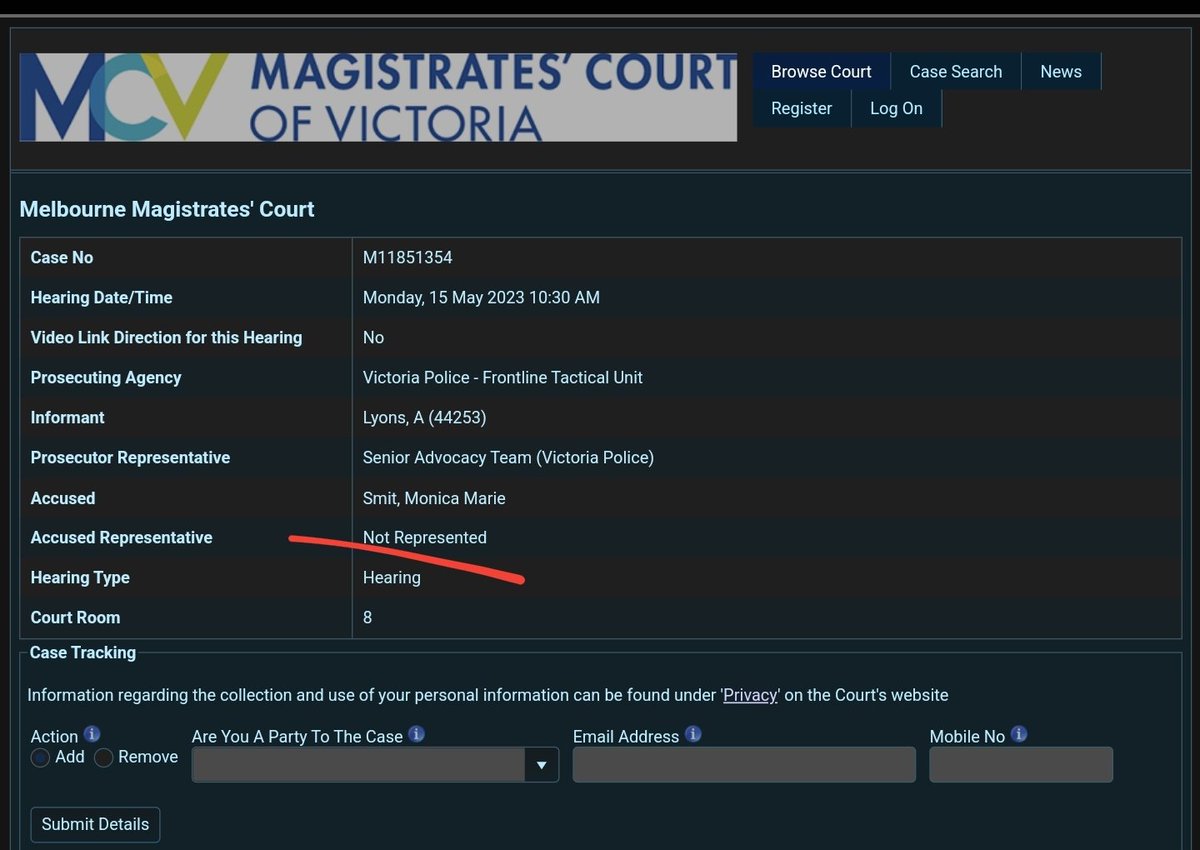Click Log On
This screenshot has width=1200, height=850.
(x=896, y=108)
